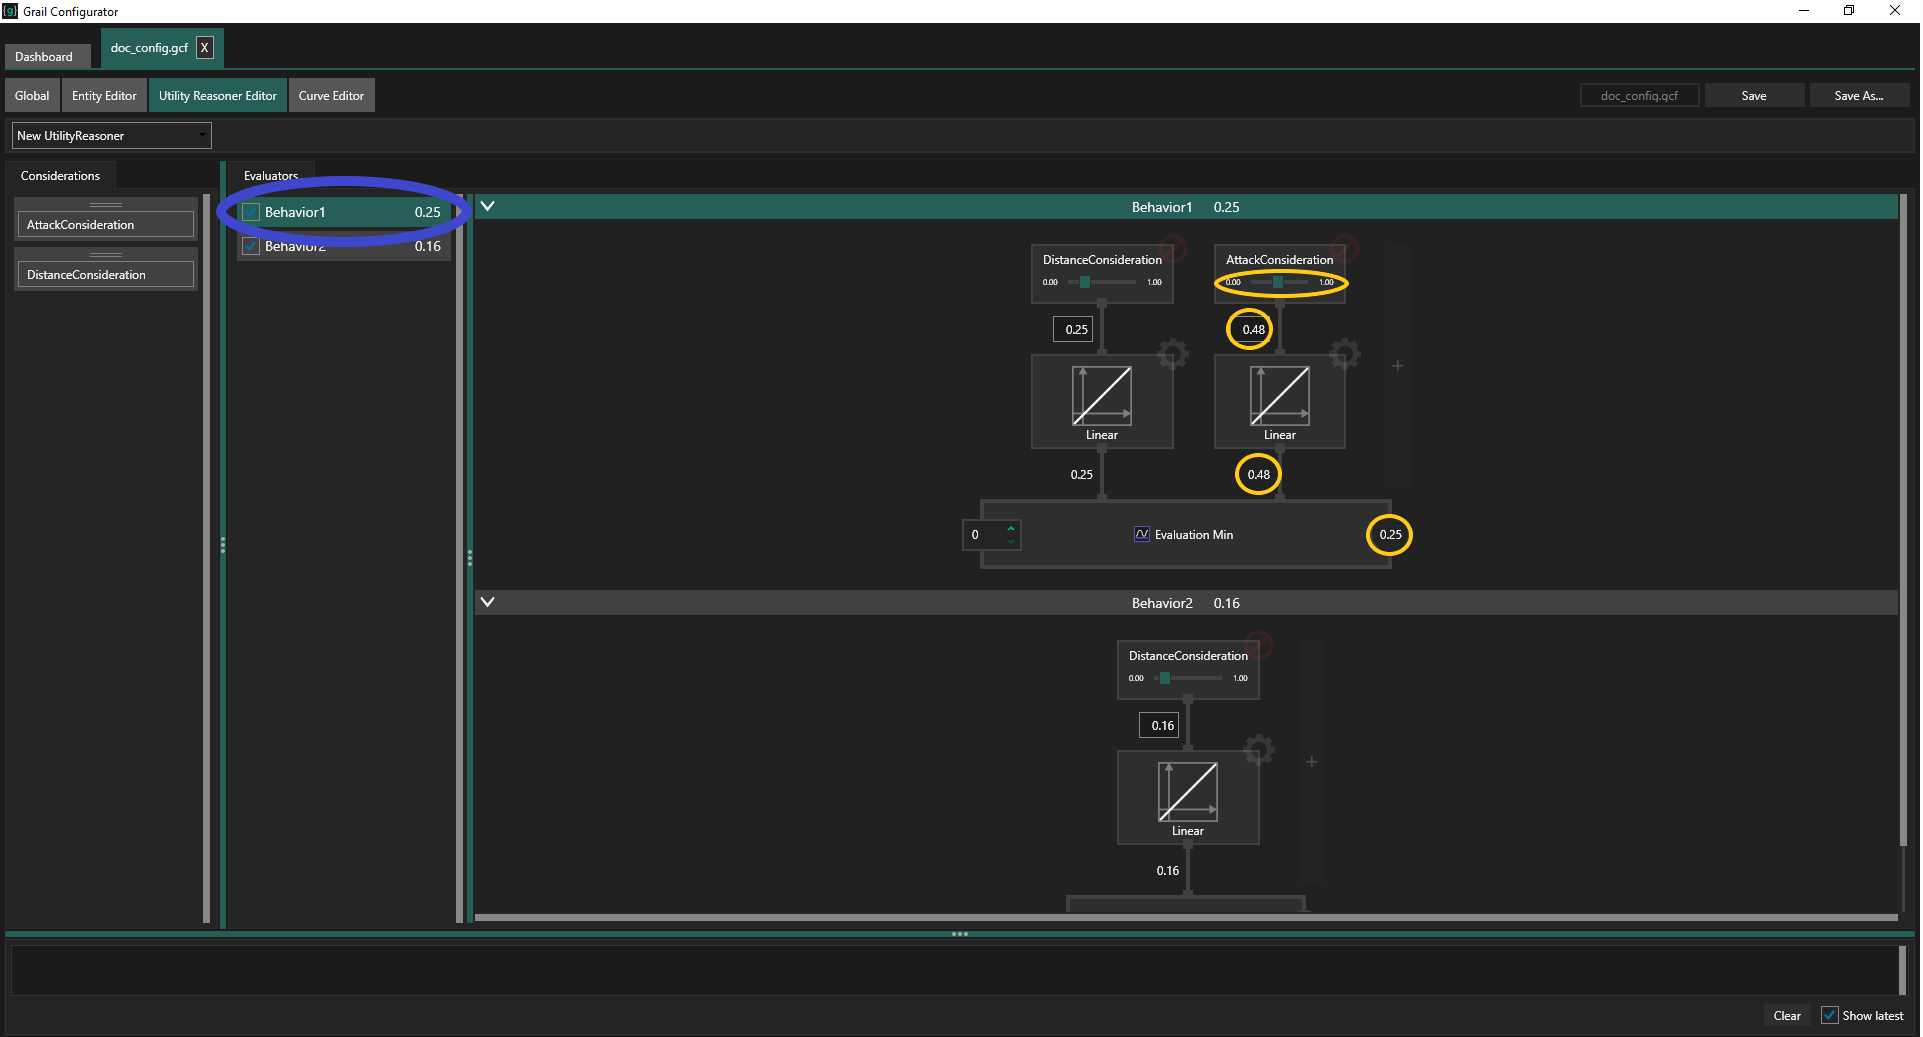Open settings gear on Behavior1 AttackConsideration curve
Viewport: 1923px width, 1037px height.
pos(1345,353)
